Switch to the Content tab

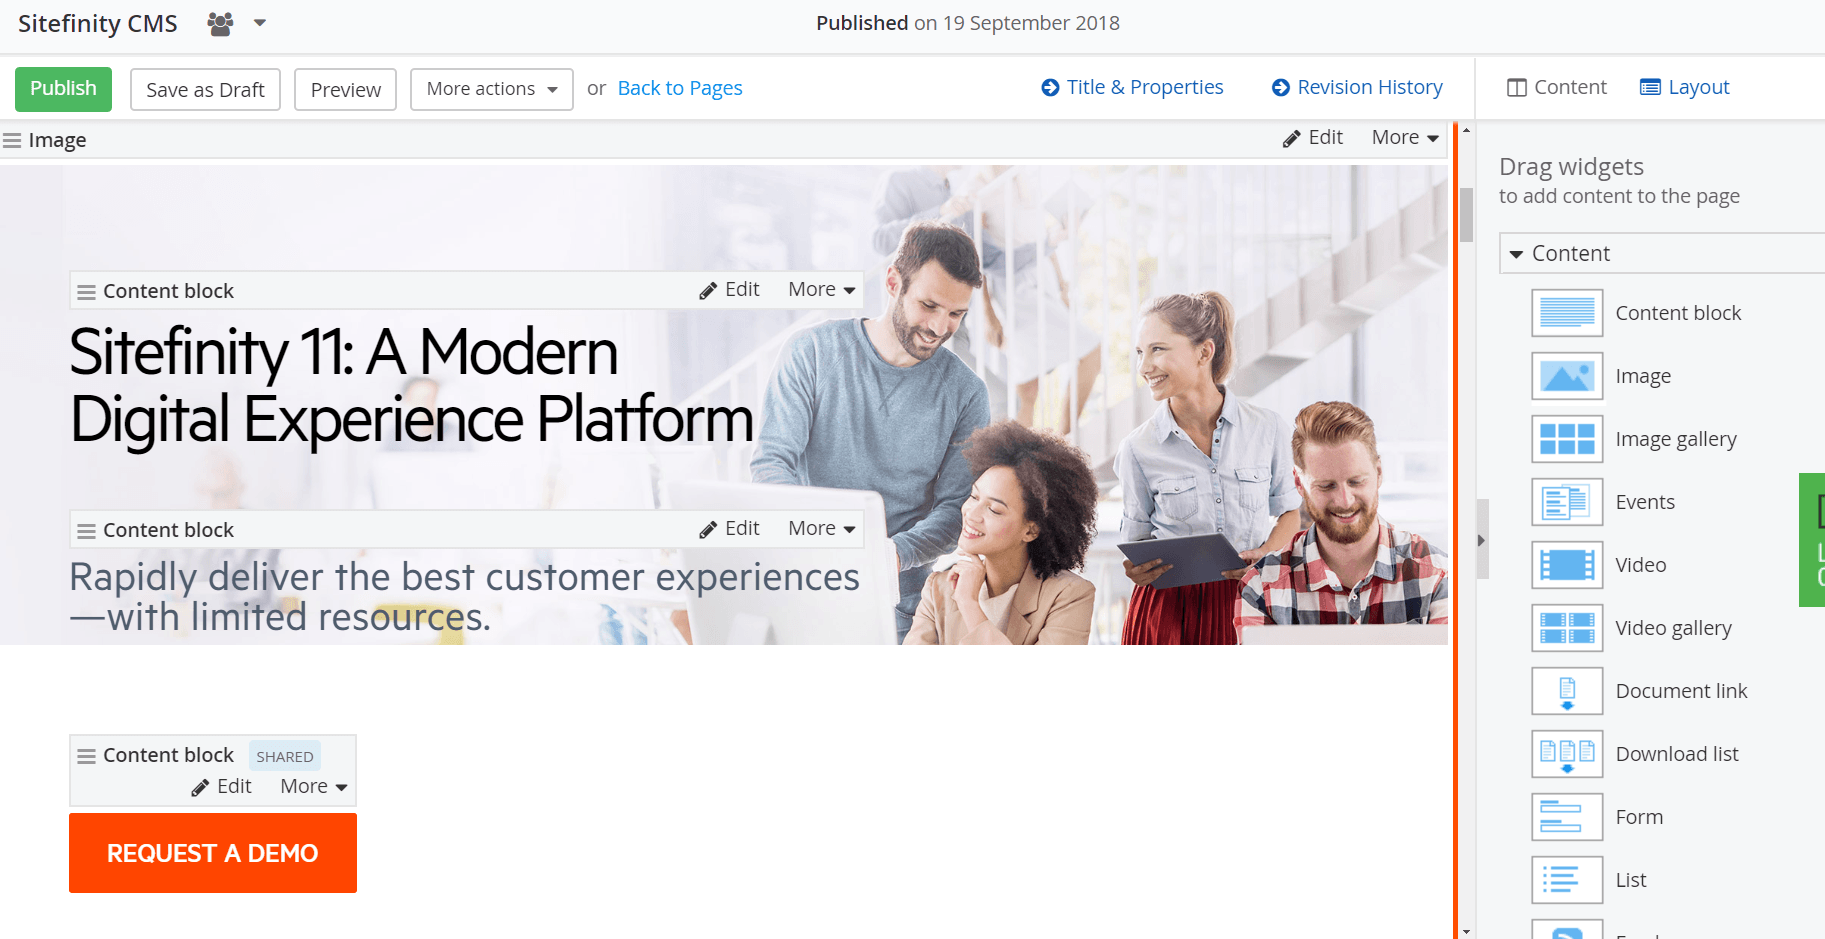pyautogui.click(x=1557, y=87)
